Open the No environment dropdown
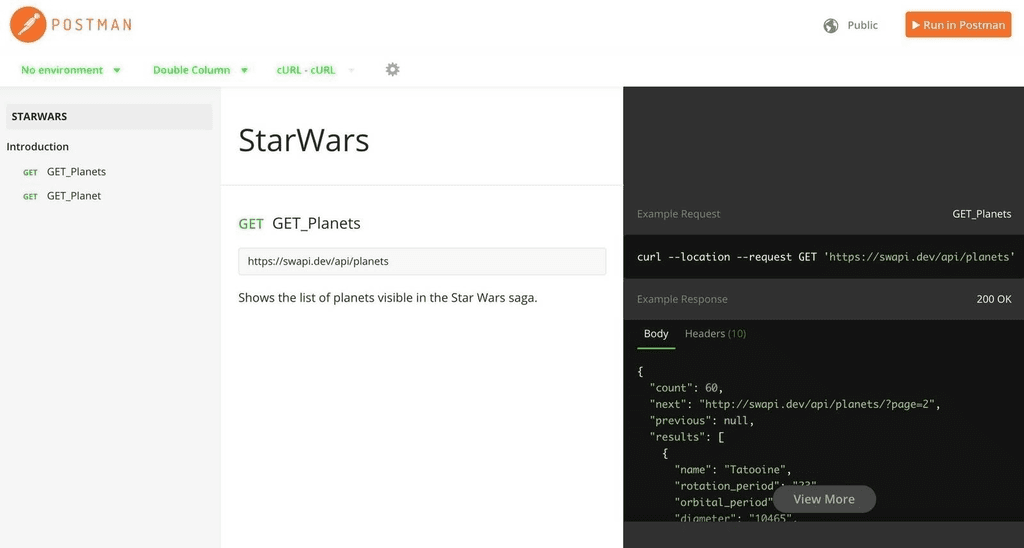The image size is (1024, 548). [70, 70]
